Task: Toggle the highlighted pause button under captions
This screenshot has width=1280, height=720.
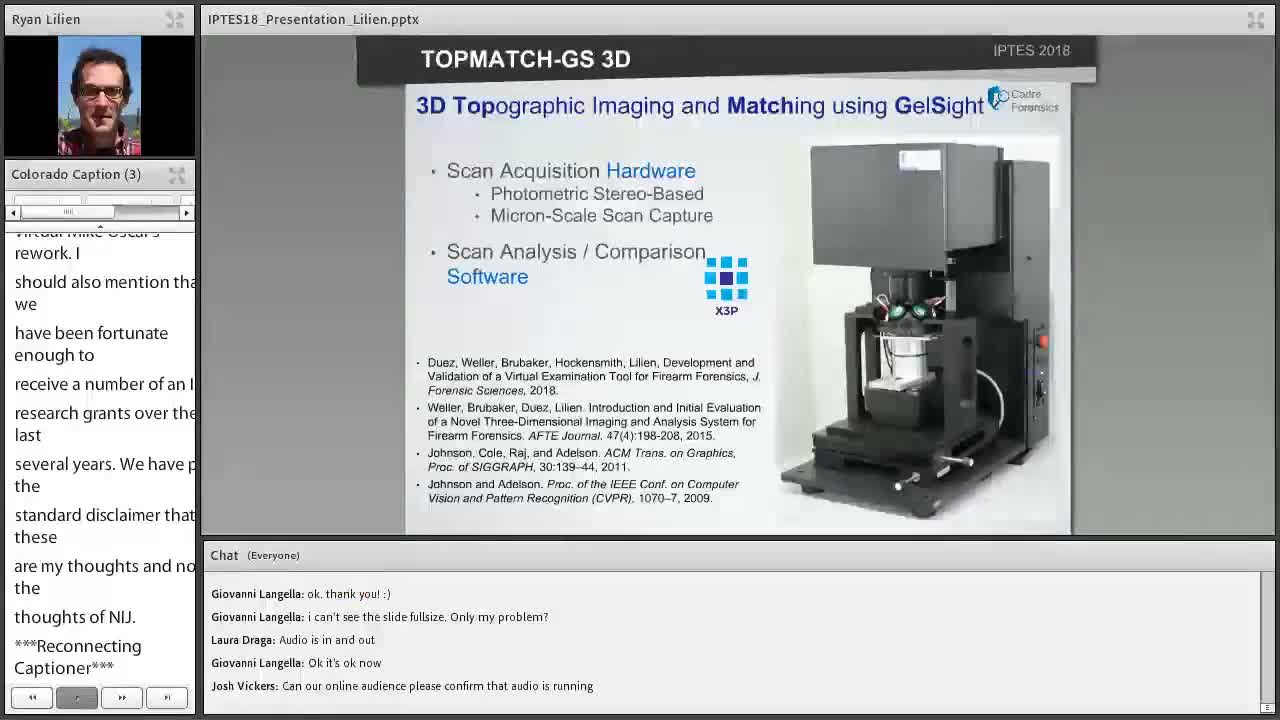Action: click(x=76, y=698)
